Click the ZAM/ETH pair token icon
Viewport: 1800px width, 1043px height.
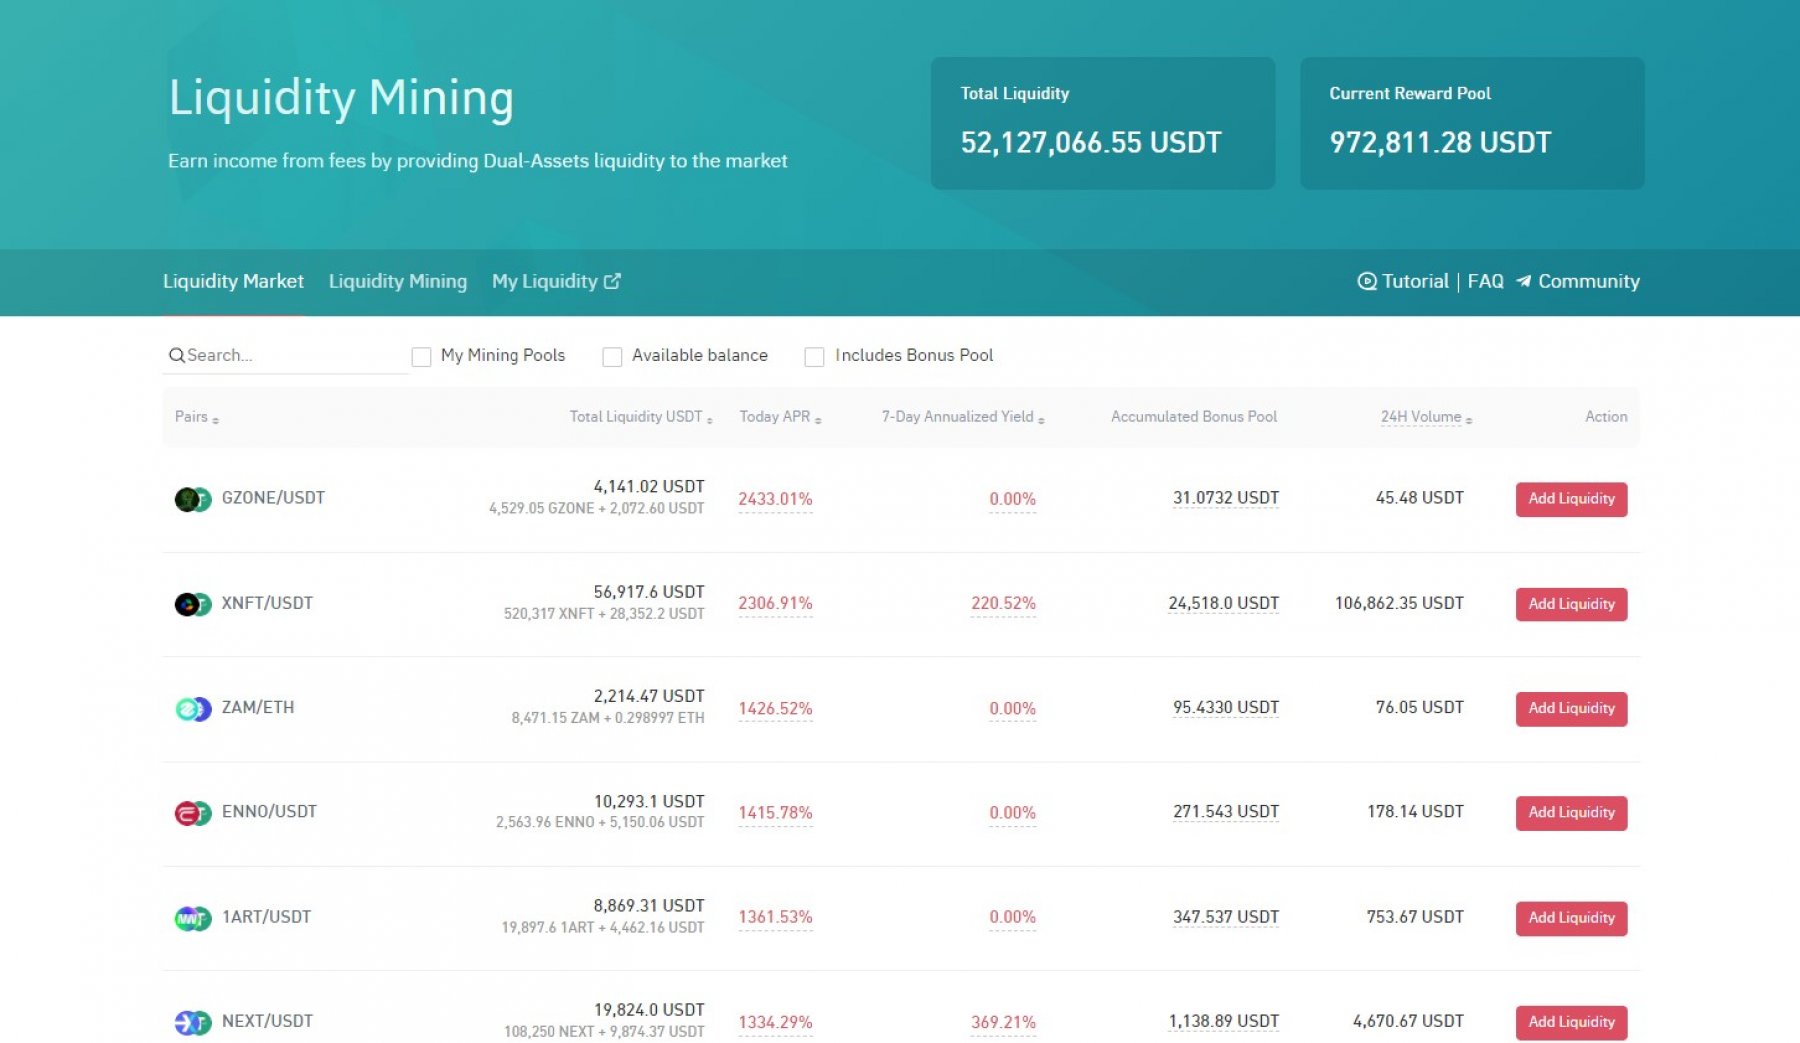pyautogui.click(x=192, y=709)
